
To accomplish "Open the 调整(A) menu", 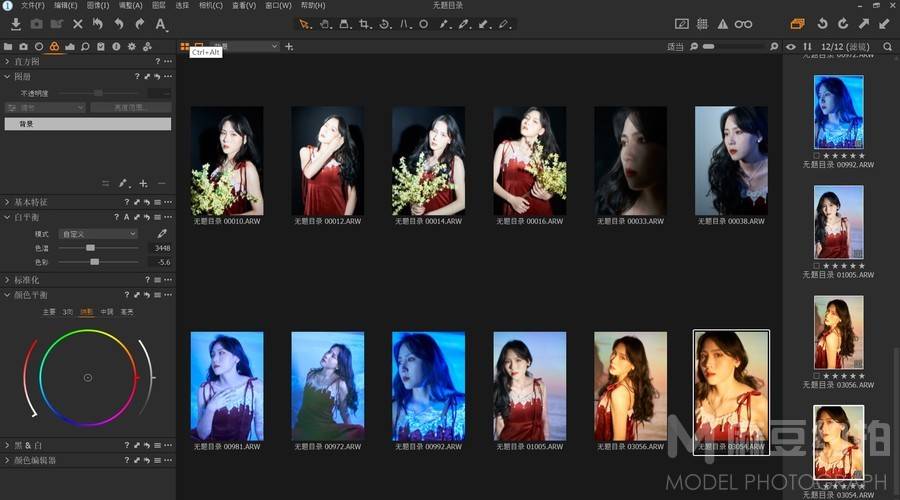I will [x=130, y=5].
